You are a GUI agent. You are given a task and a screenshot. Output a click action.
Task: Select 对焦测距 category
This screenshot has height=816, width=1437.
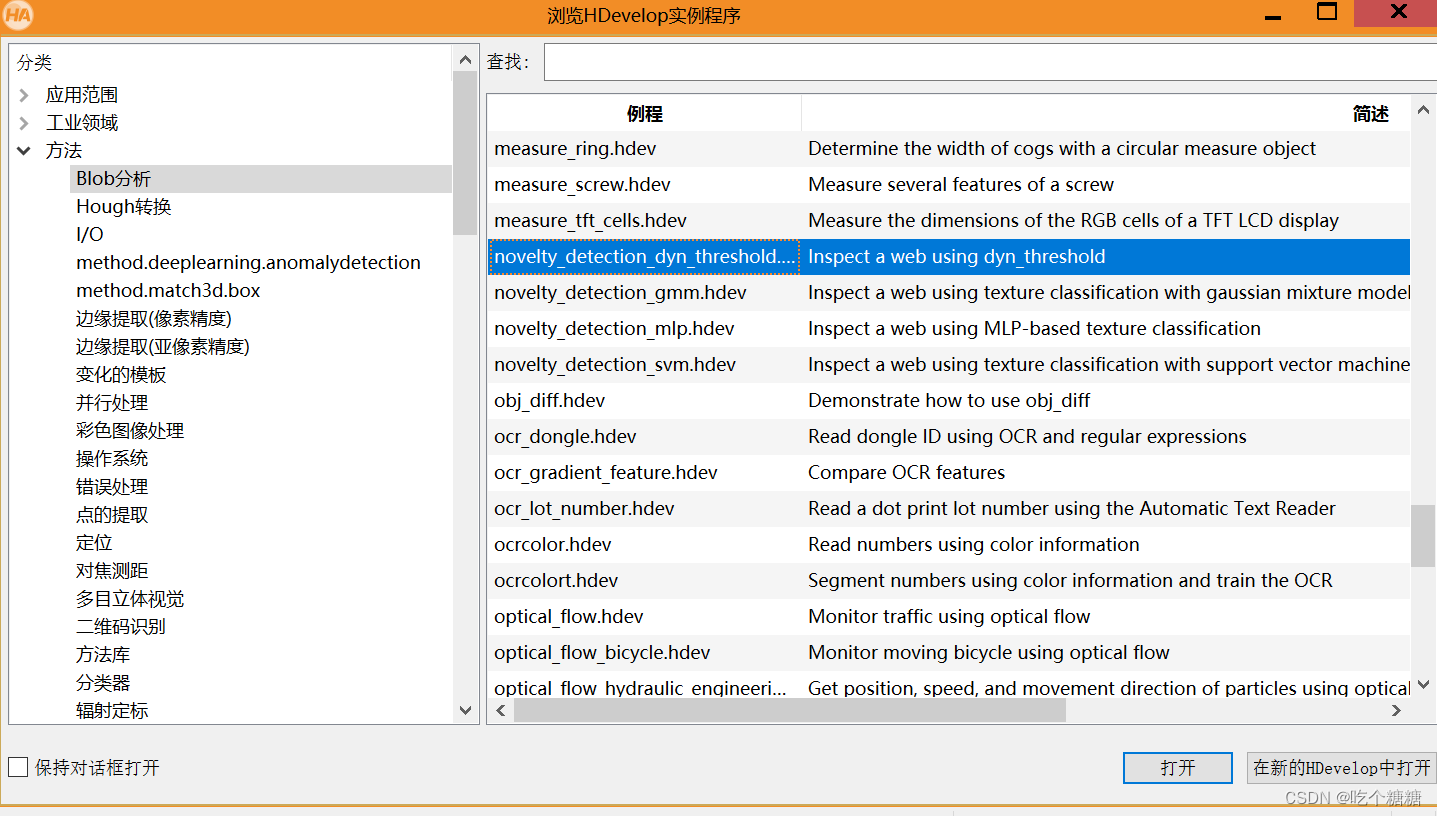pos(112,571)
